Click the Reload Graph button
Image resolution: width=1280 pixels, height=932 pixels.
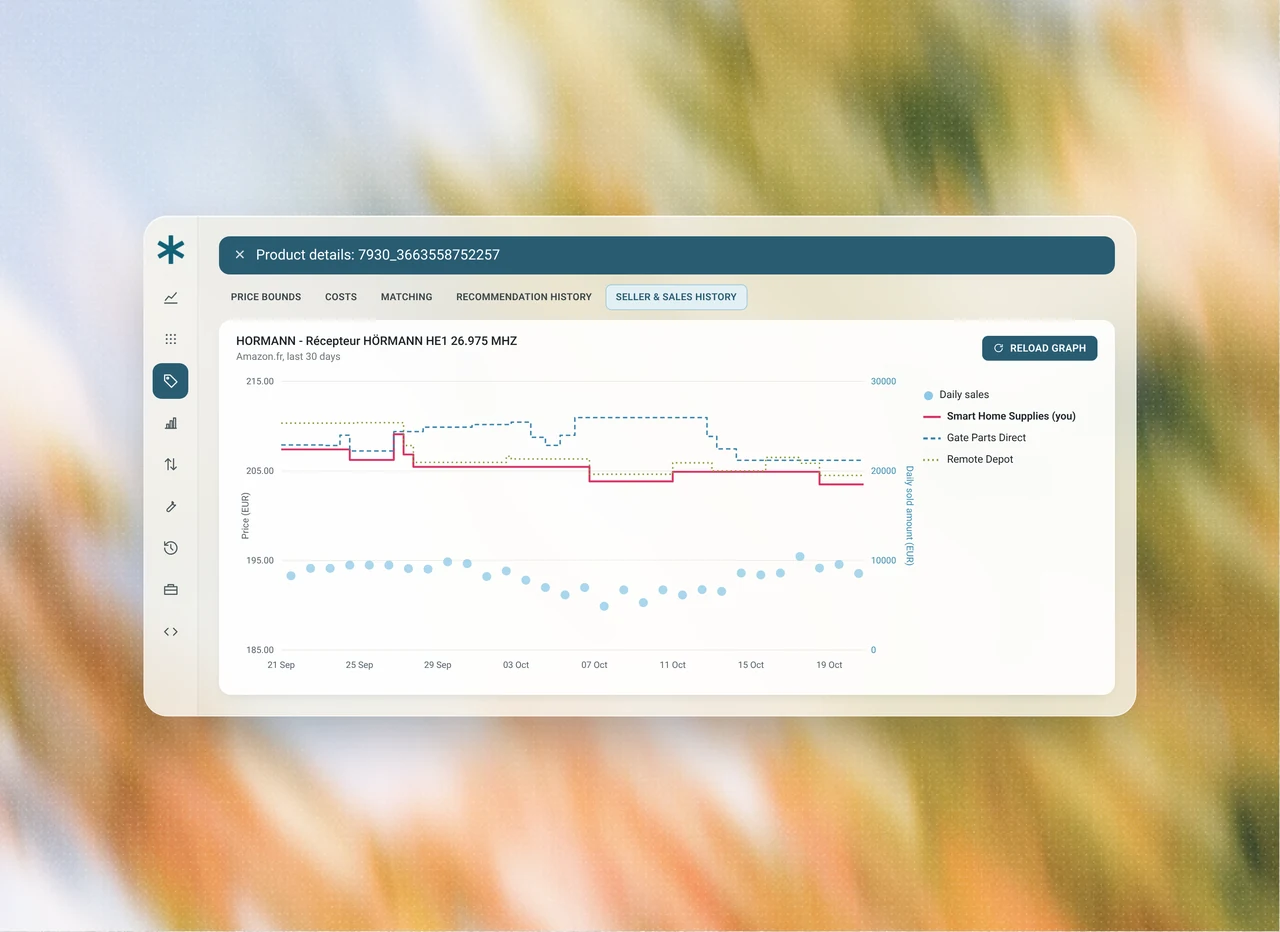pos(1040,348)
